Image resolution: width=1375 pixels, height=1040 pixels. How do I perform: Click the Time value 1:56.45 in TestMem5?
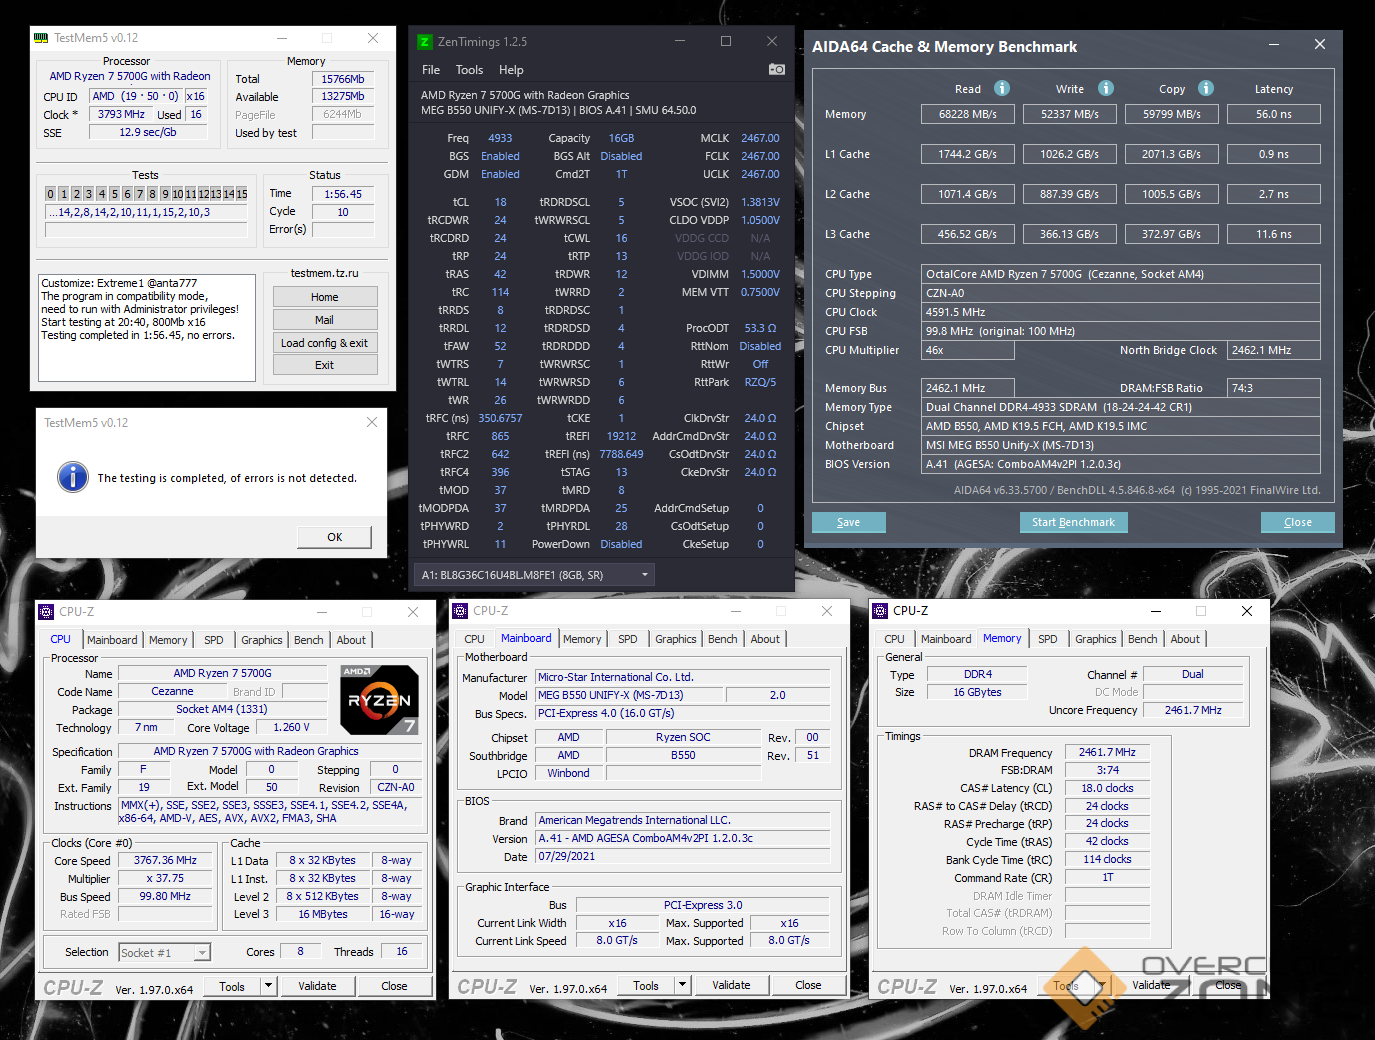click(x=343, y=194)
